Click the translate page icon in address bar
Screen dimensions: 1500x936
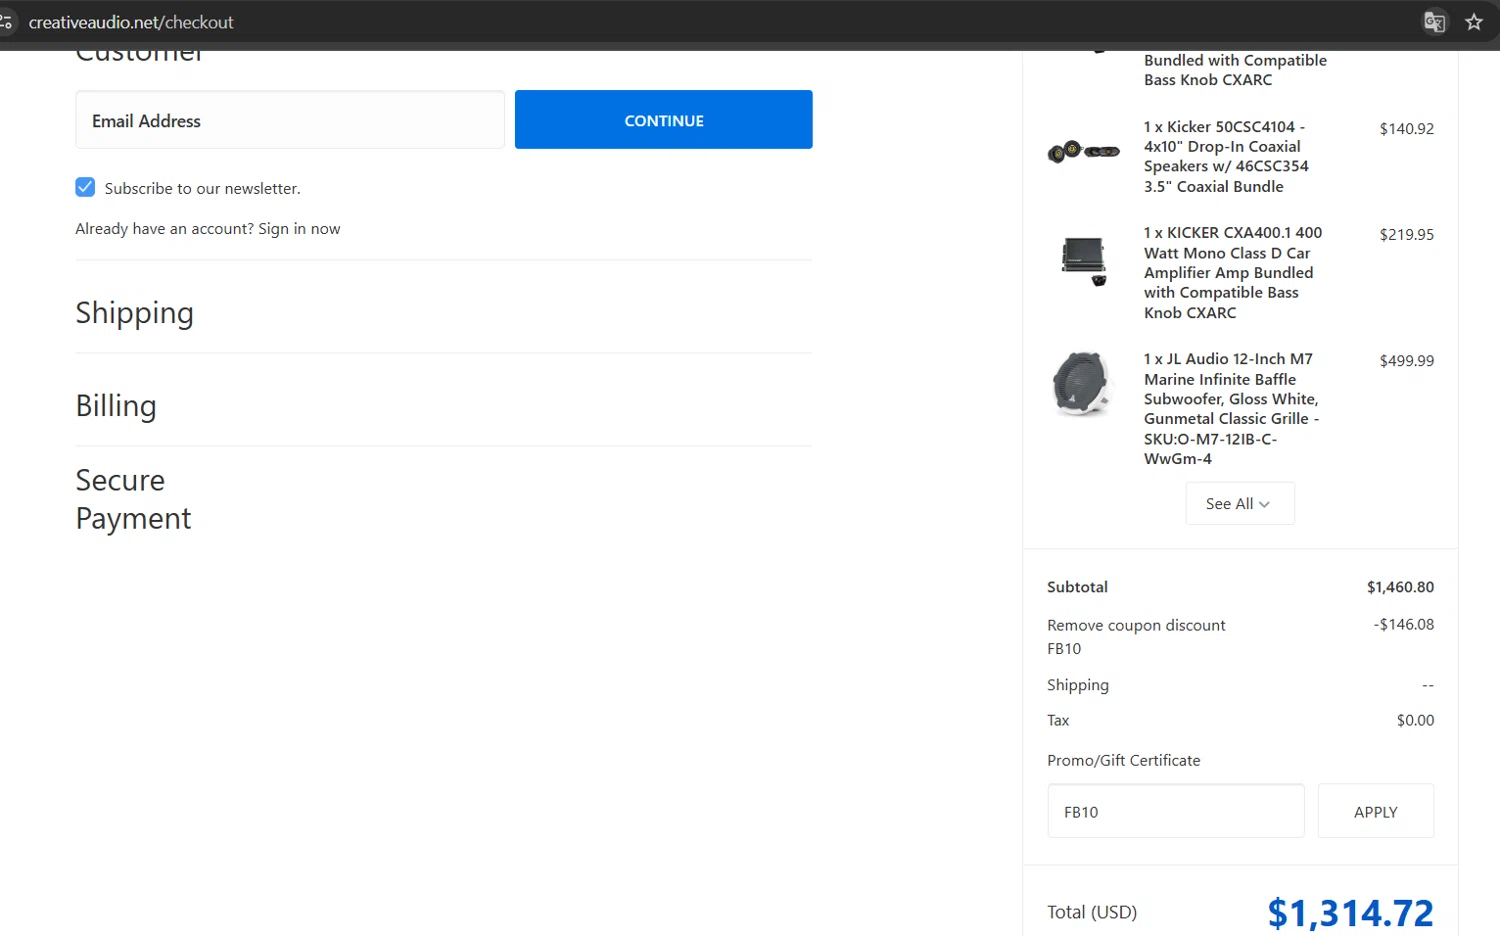[1435, 22]
